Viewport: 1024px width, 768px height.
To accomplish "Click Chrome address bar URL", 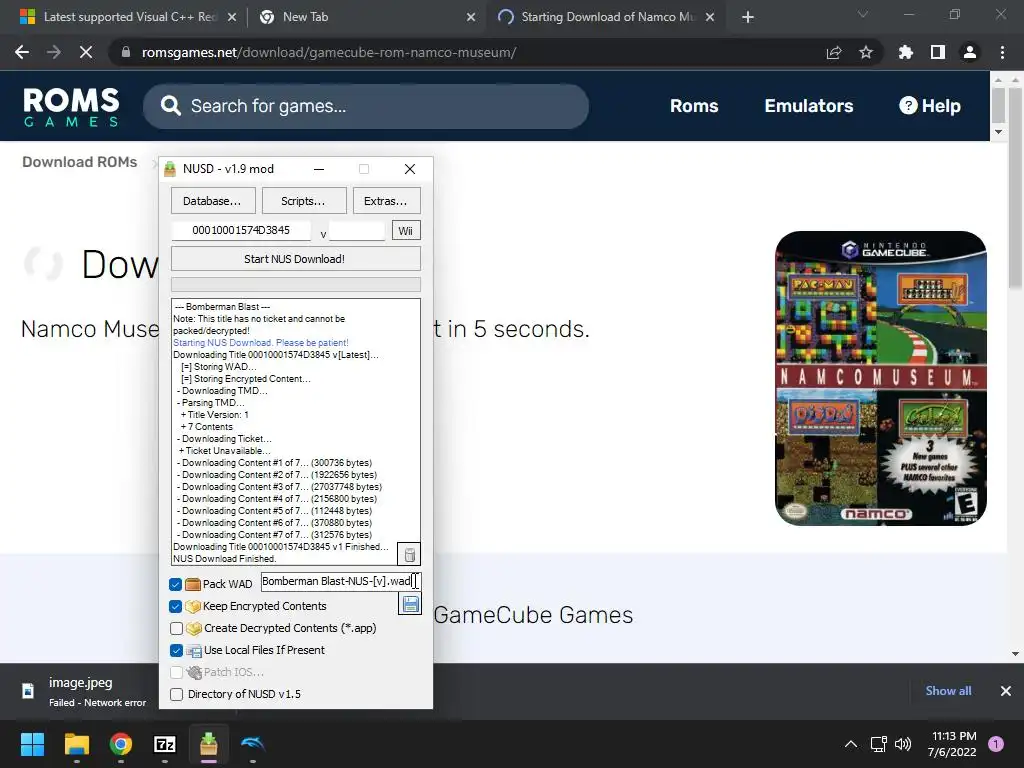I will click(x=328, y=52).
